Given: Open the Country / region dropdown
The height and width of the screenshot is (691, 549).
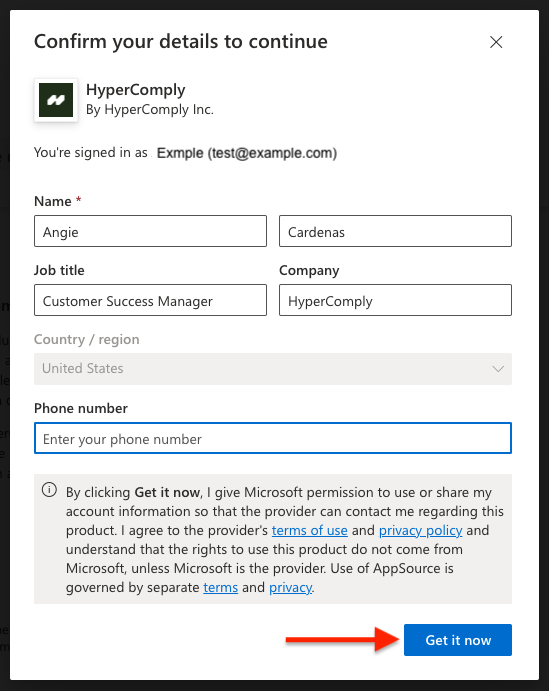Looking at the screenshot, I should 273,369.
